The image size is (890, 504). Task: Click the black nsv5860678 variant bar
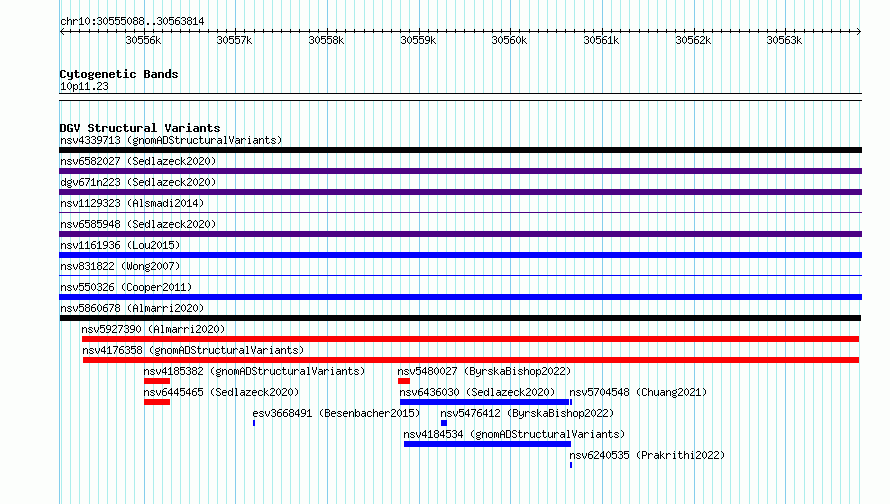click(460, 318)
